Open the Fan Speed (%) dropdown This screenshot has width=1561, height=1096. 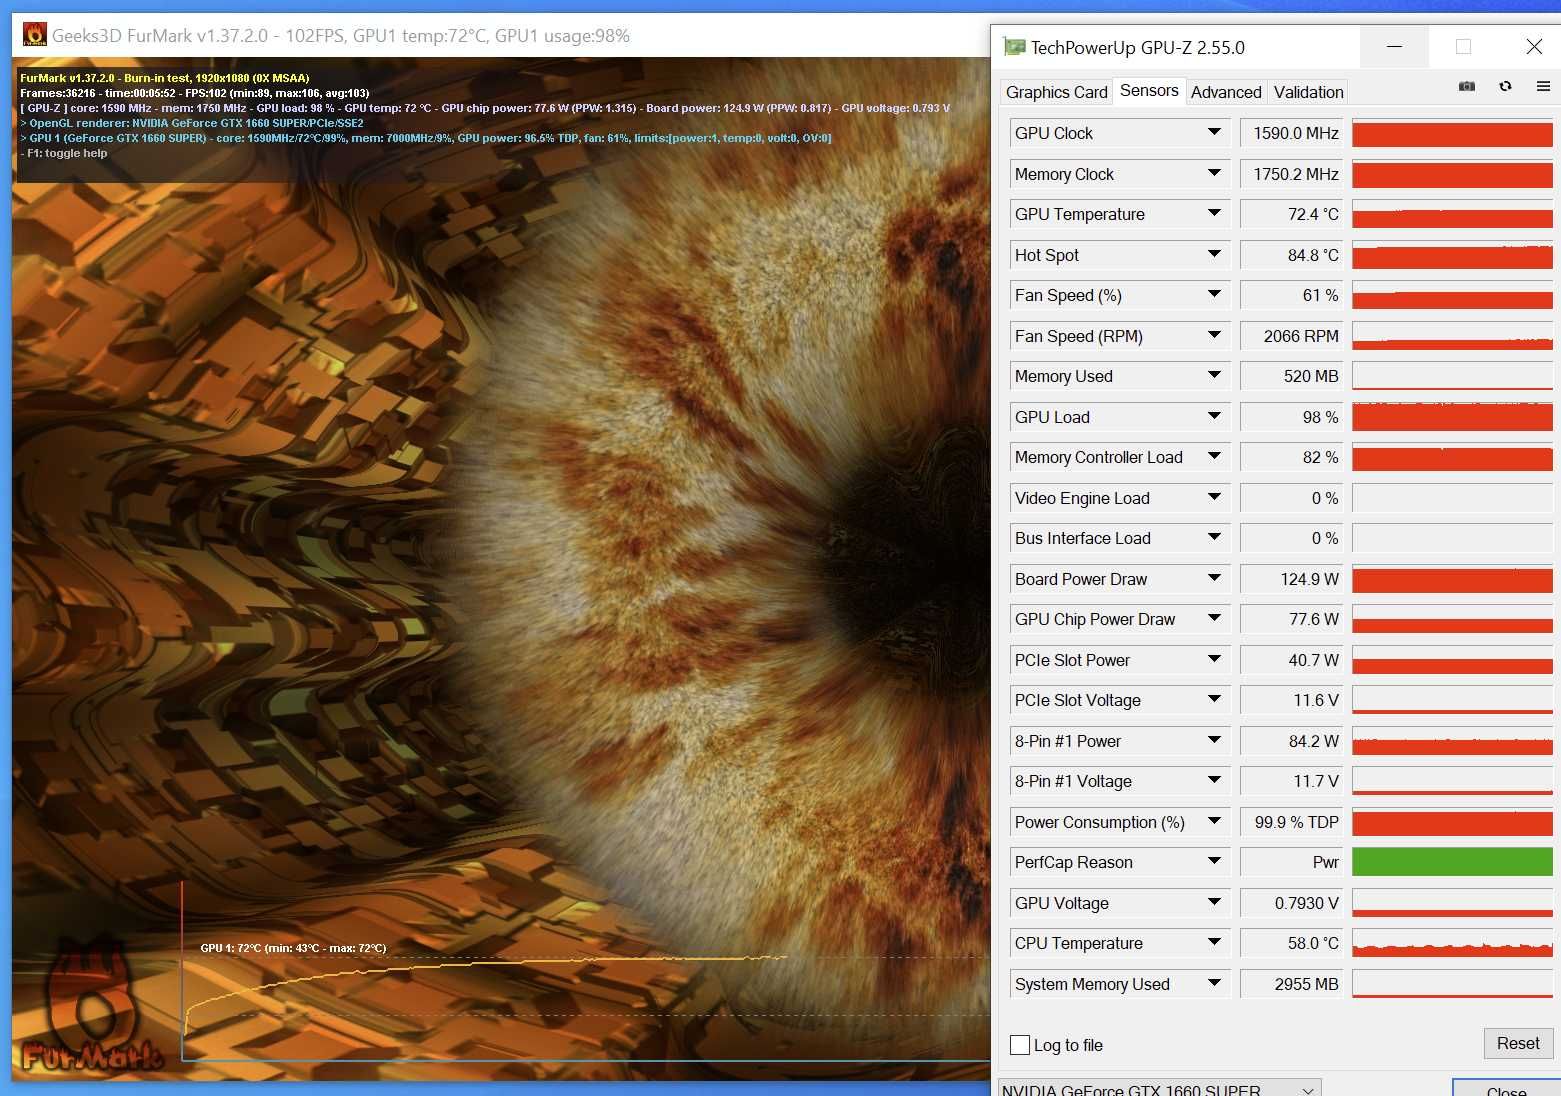point(1214,295)
